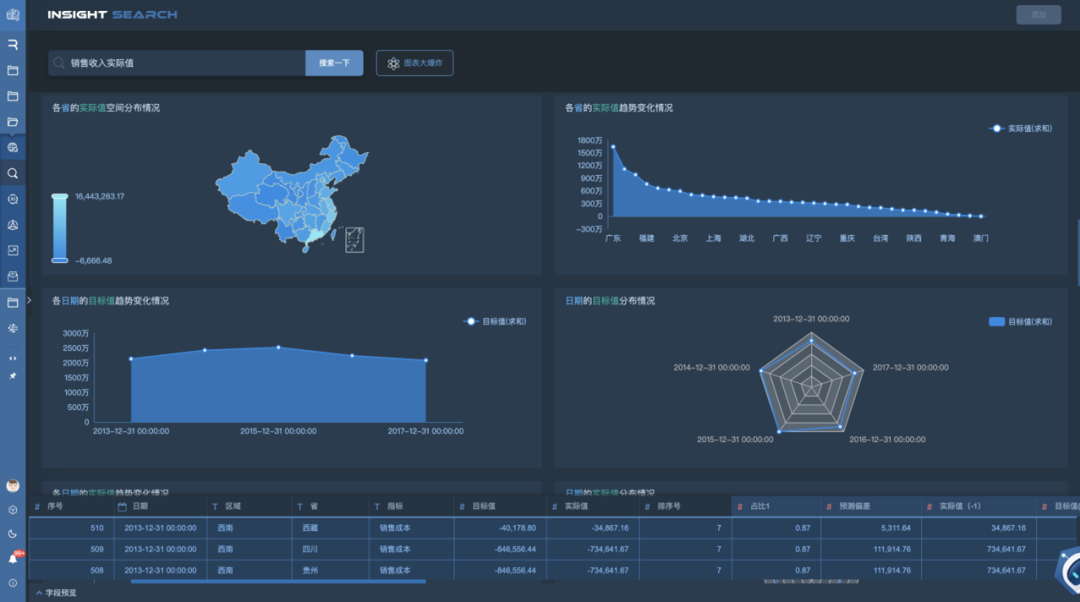Click the notification bell with 99+ badge

pyautogui.click(x=13, y=558)
